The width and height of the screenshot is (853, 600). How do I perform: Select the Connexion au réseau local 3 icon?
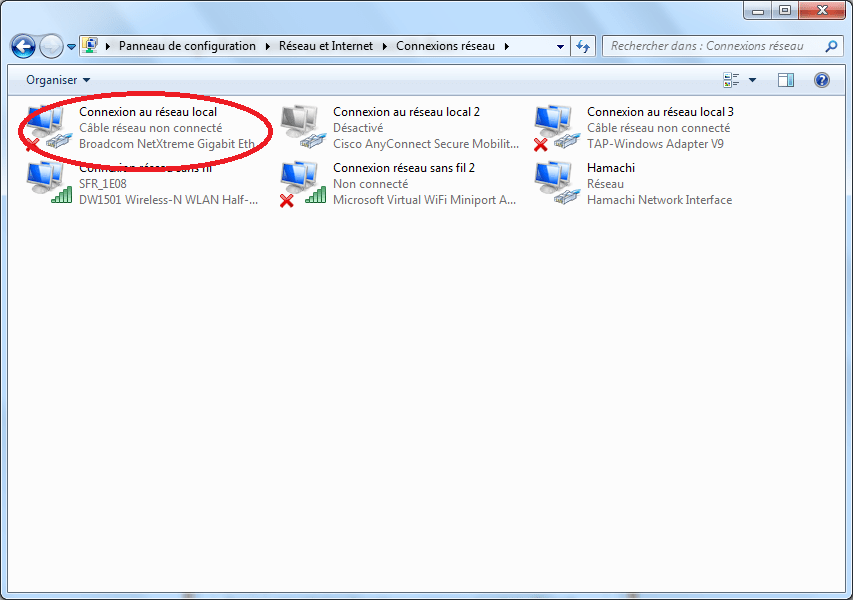tap(557, 127)
